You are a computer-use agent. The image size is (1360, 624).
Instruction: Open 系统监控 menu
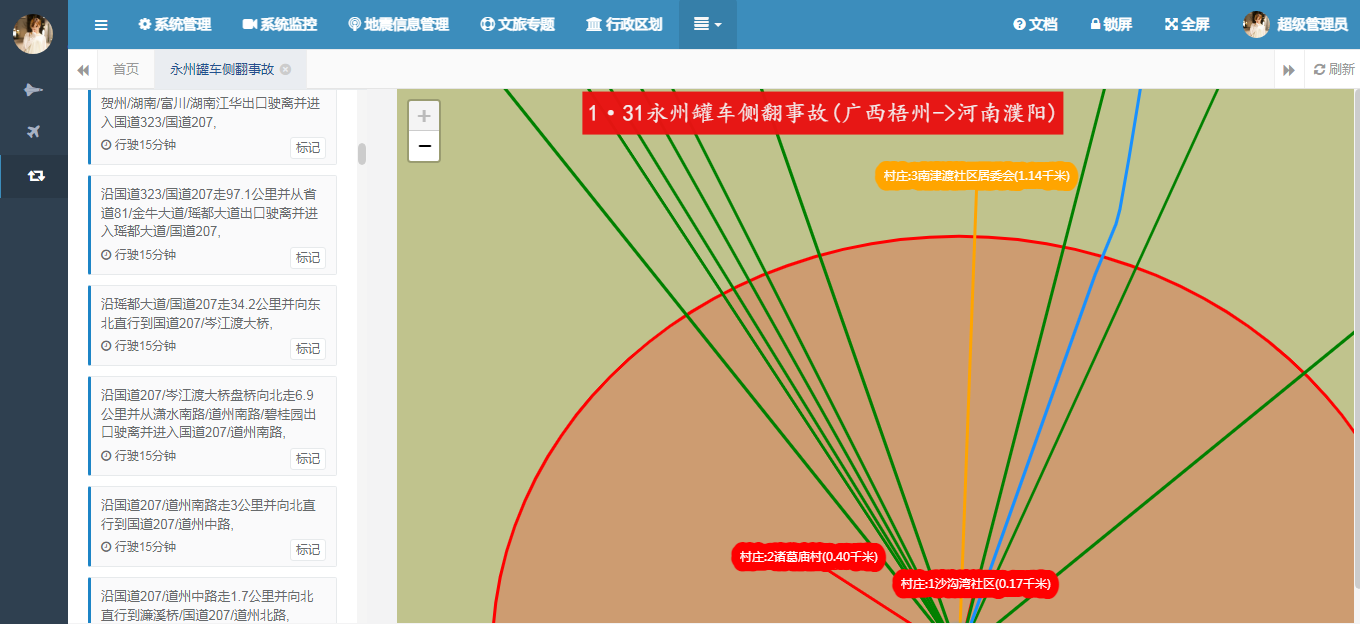(x=279, y=24)
